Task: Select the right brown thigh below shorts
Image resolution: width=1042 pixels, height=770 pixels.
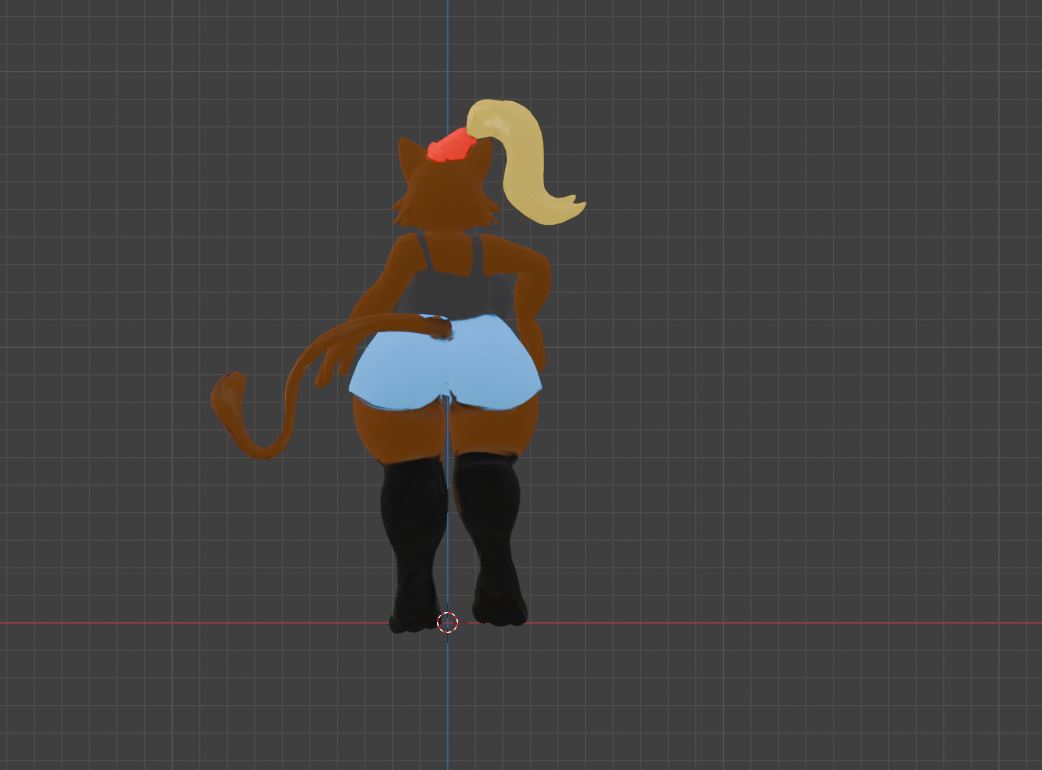Action: pos(494,427)
